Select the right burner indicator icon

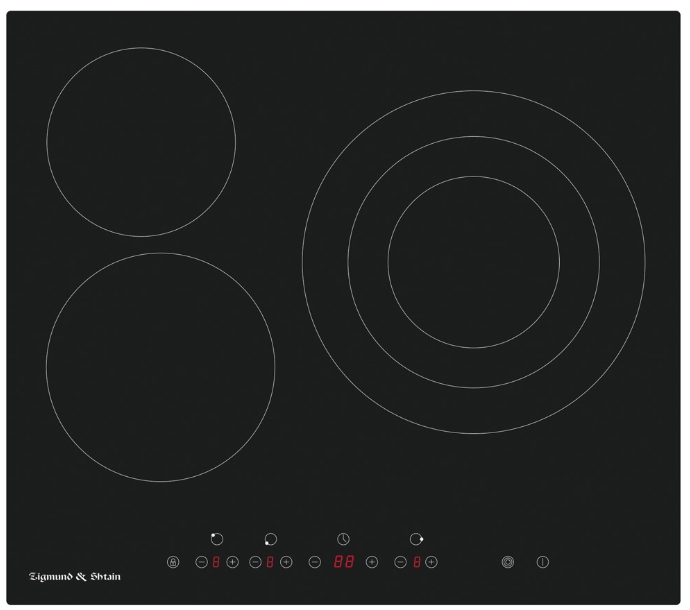[x=416, y=540]
